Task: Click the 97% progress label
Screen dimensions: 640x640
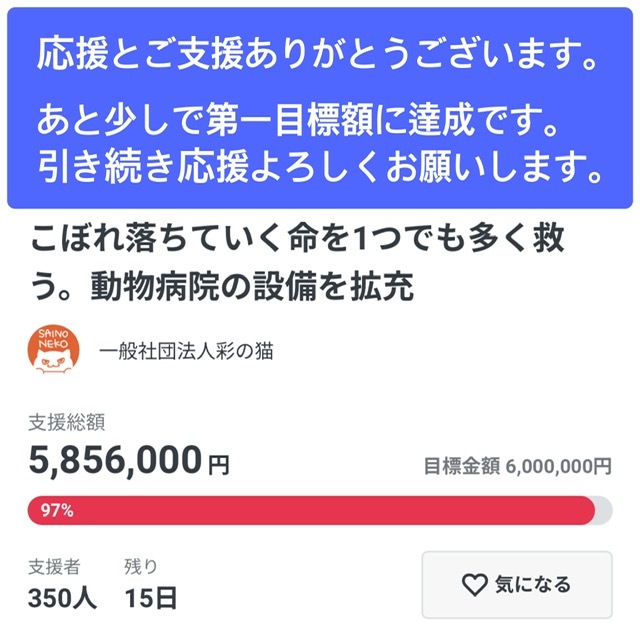Action: (56, 510)
